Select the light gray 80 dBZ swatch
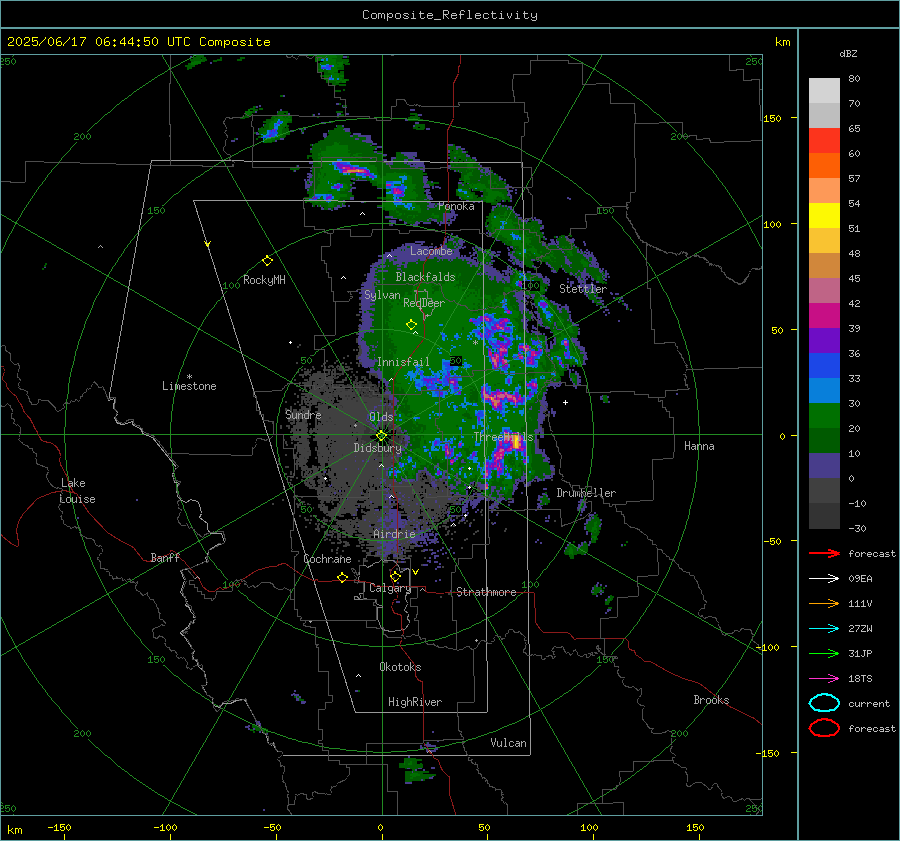The height and width of the screenshot is (841, 900). (x=824, y=90)
